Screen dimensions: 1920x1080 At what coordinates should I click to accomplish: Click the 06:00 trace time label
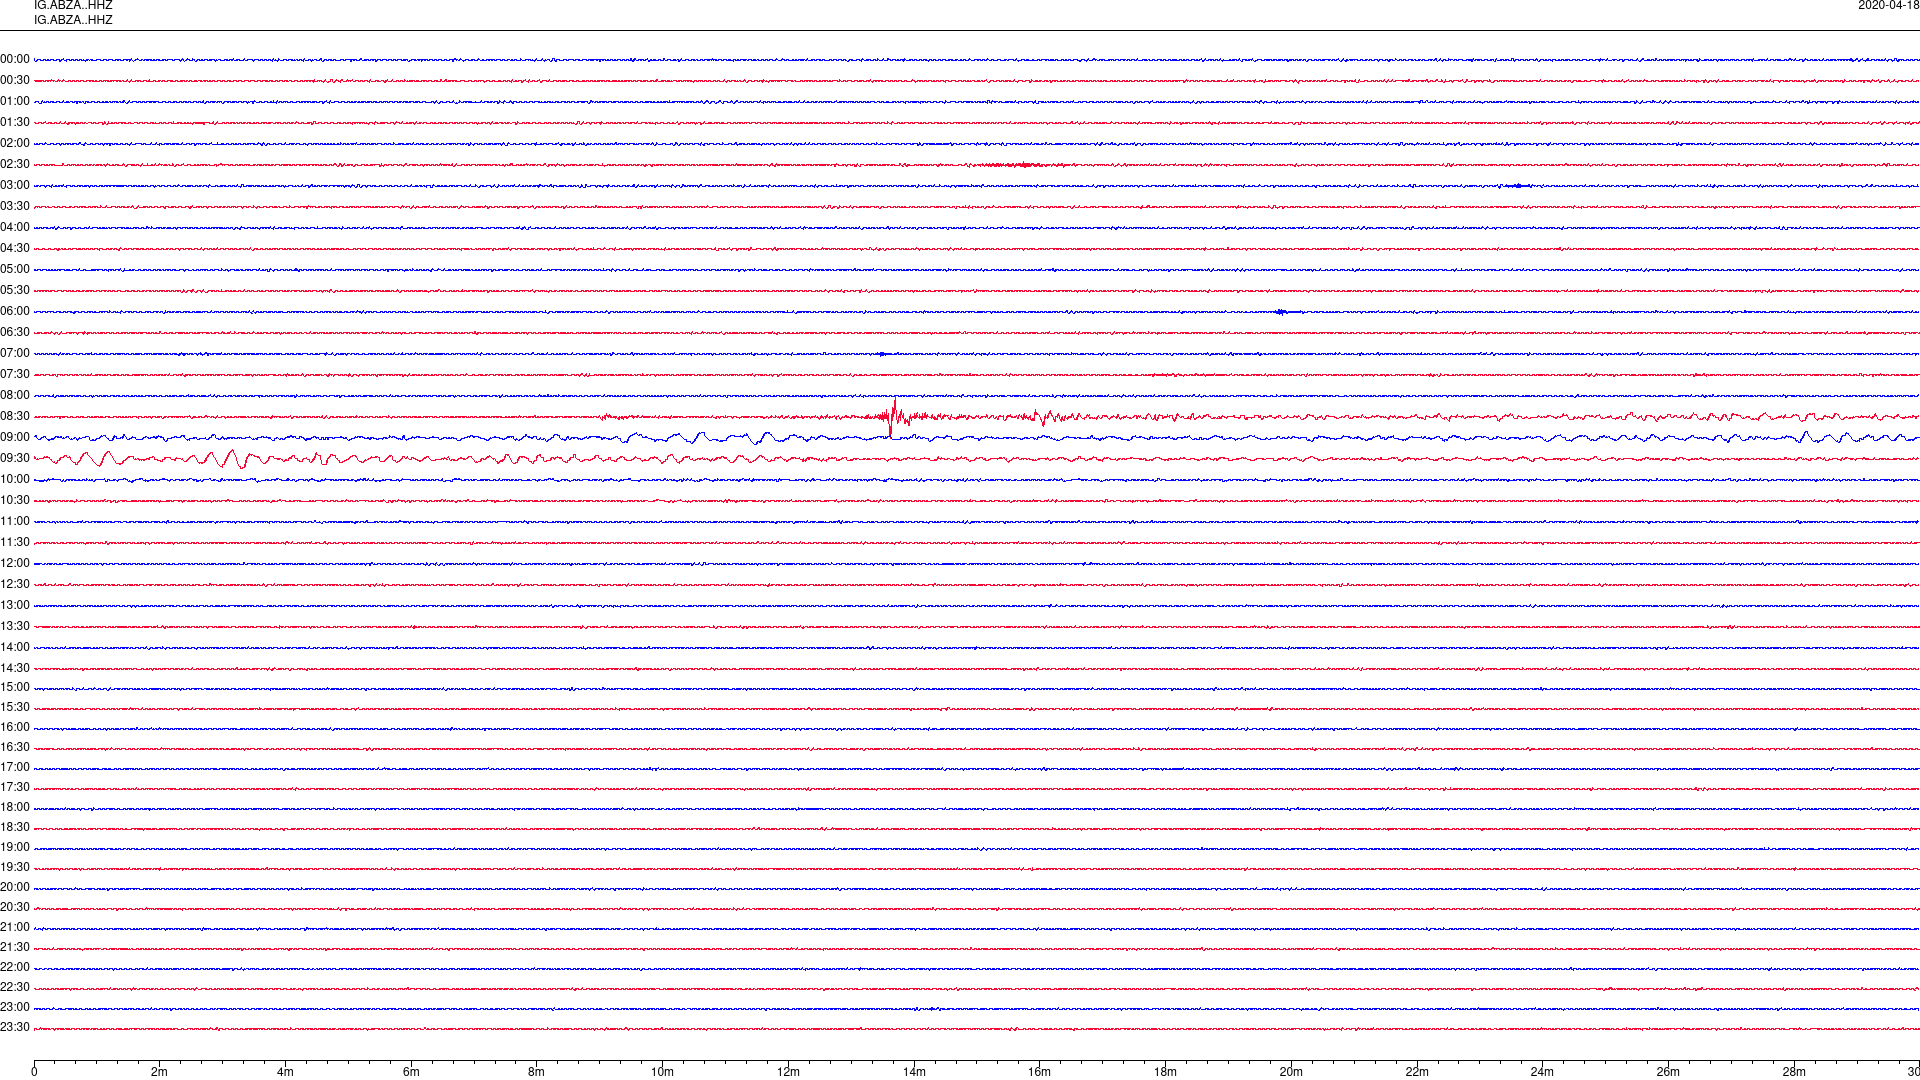15,312
